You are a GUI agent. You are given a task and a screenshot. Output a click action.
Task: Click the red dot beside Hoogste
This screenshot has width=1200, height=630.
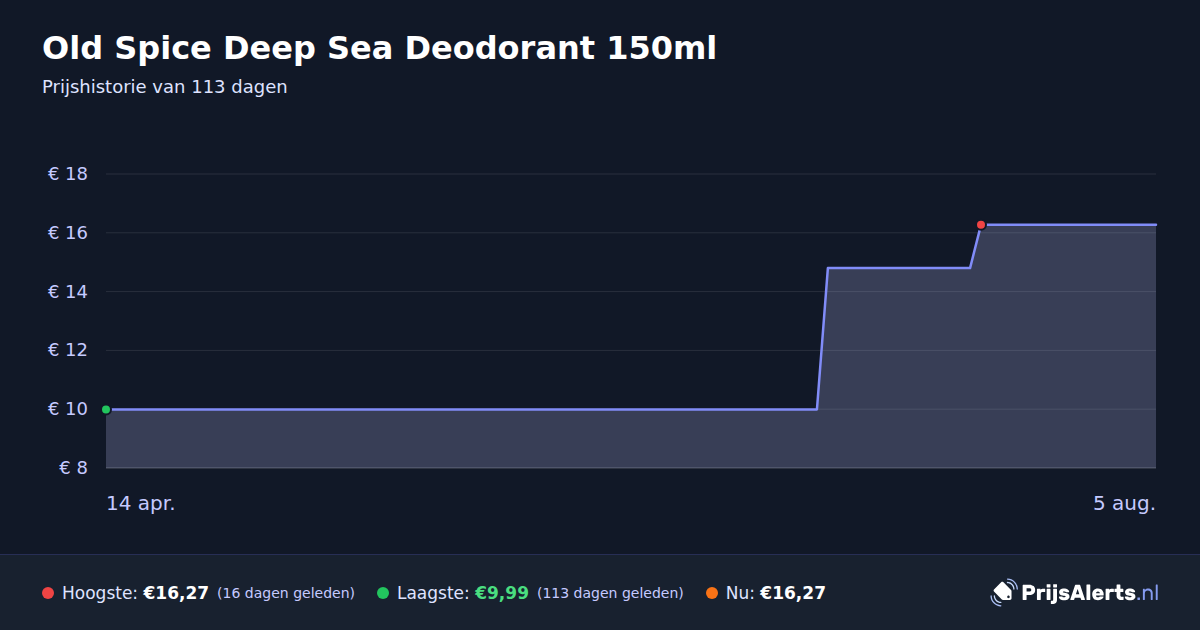[x=48, y=593]
